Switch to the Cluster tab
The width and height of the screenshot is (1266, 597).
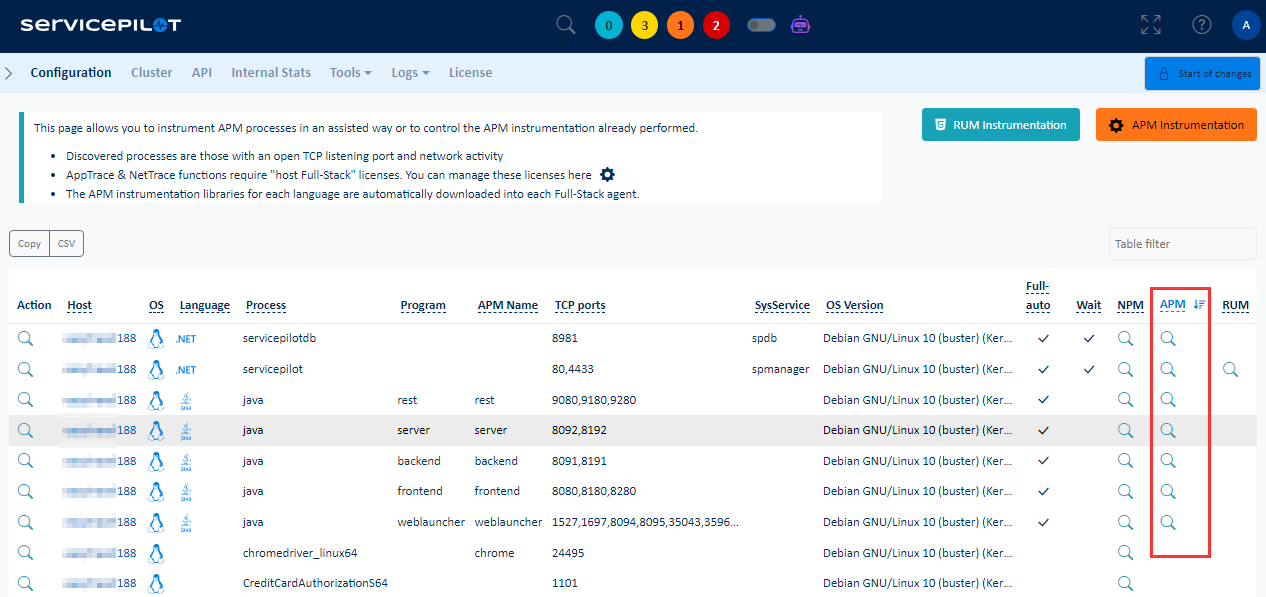[x=152, y=73]
